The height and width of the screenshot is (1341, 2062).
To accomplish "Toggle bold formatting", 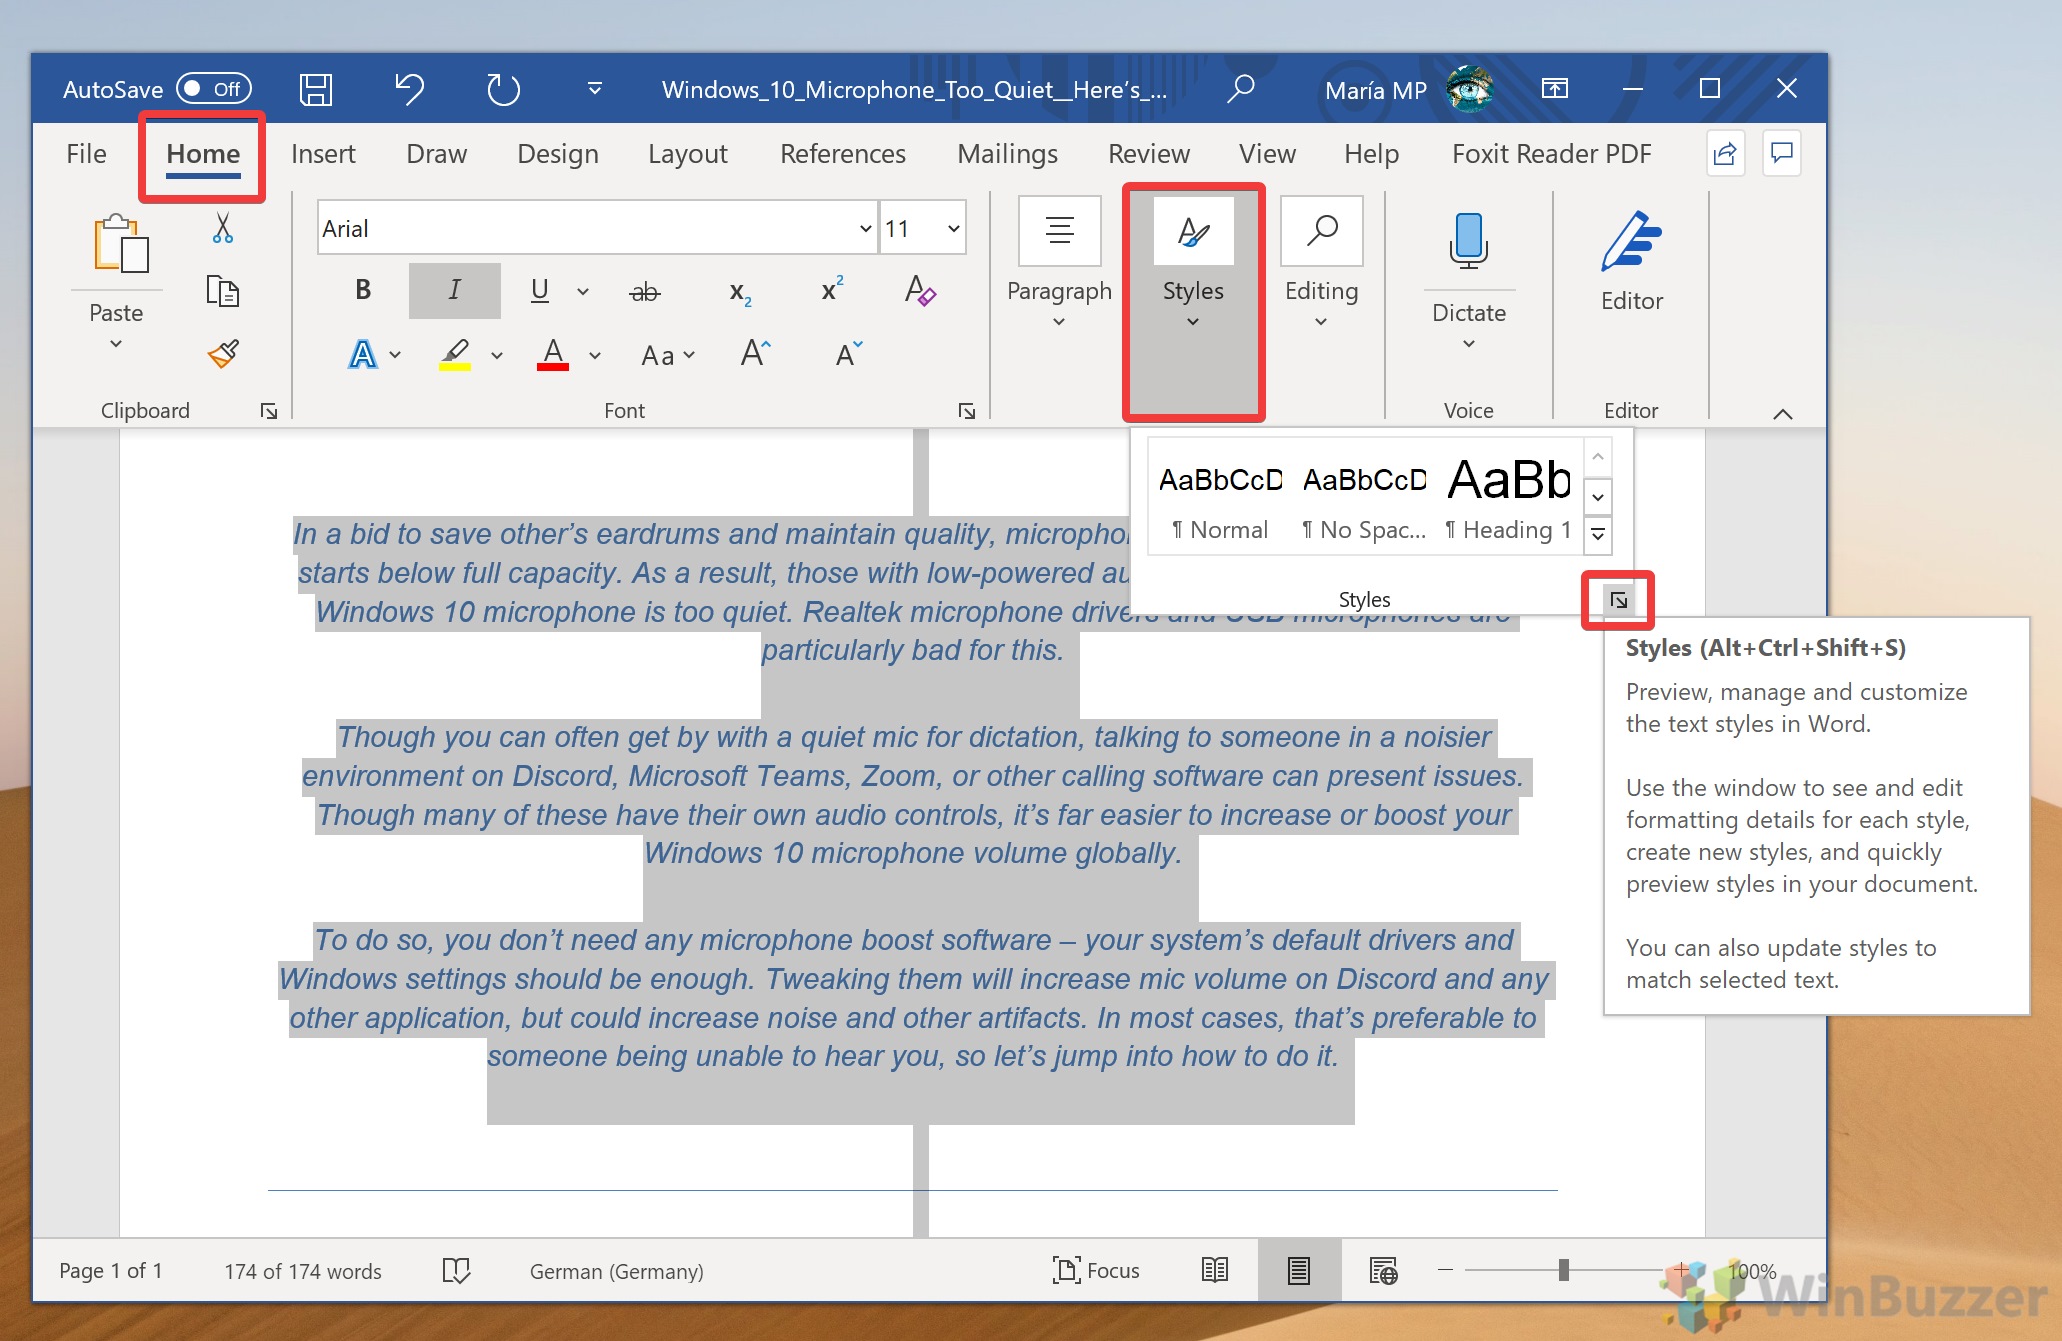I will (363, 291).
